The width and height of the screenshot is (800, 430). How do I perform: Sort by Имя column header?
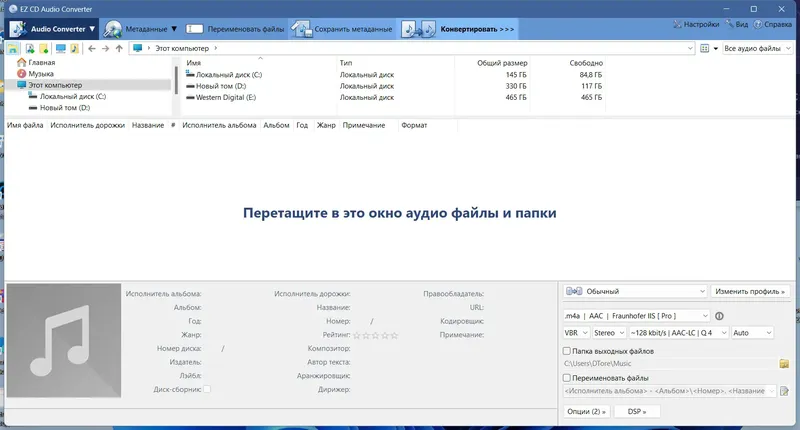(x=194, y=63)
